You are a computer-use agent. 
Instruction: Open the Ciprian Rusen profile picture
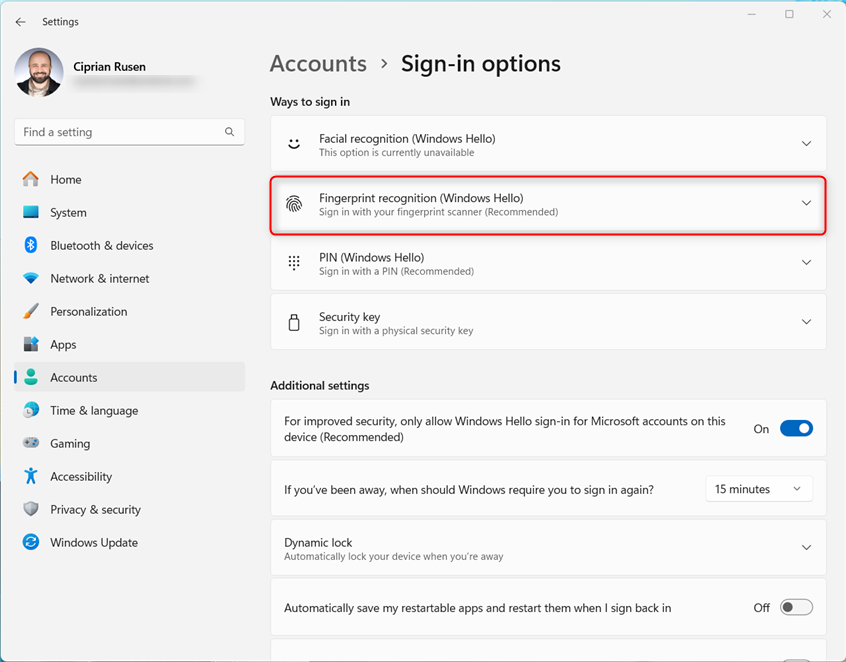39,72
